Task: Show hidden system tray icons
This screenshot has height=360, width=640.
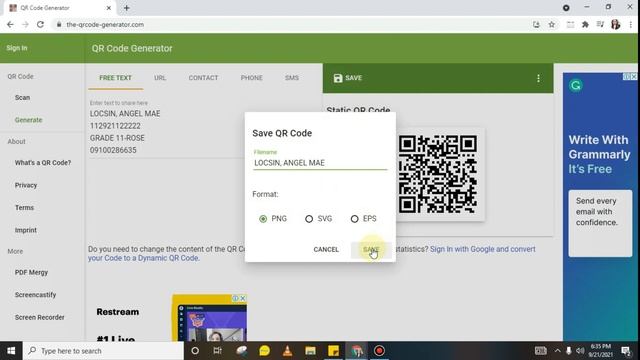Action: 557,351
